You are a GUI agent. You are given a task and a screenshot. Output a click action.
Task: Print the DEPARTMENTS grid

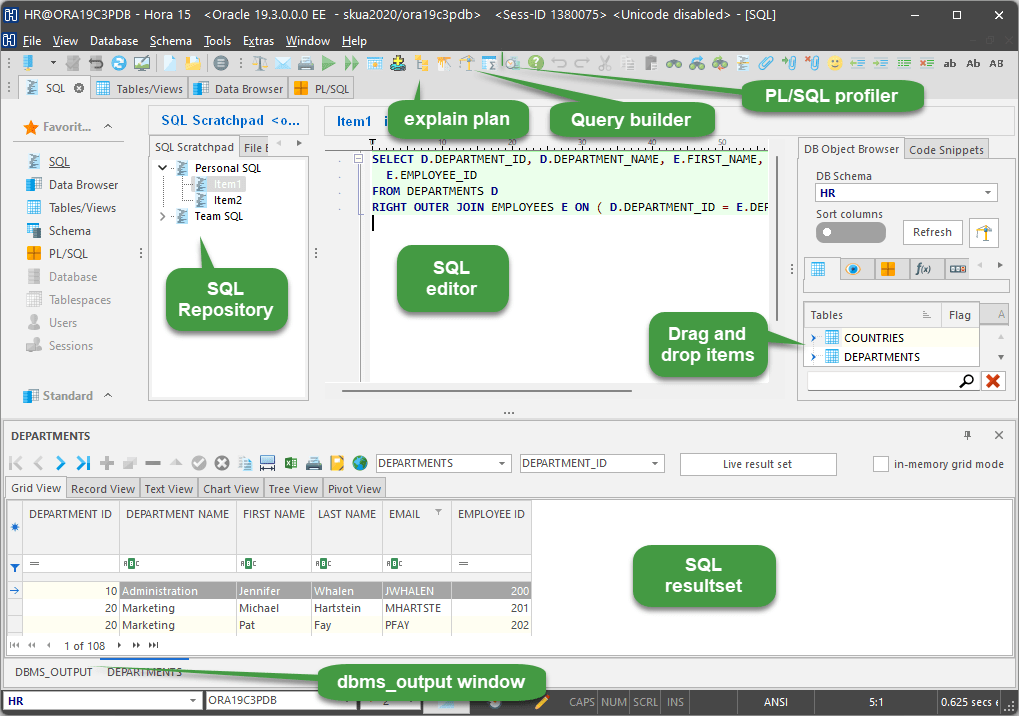tap(313, 463)
